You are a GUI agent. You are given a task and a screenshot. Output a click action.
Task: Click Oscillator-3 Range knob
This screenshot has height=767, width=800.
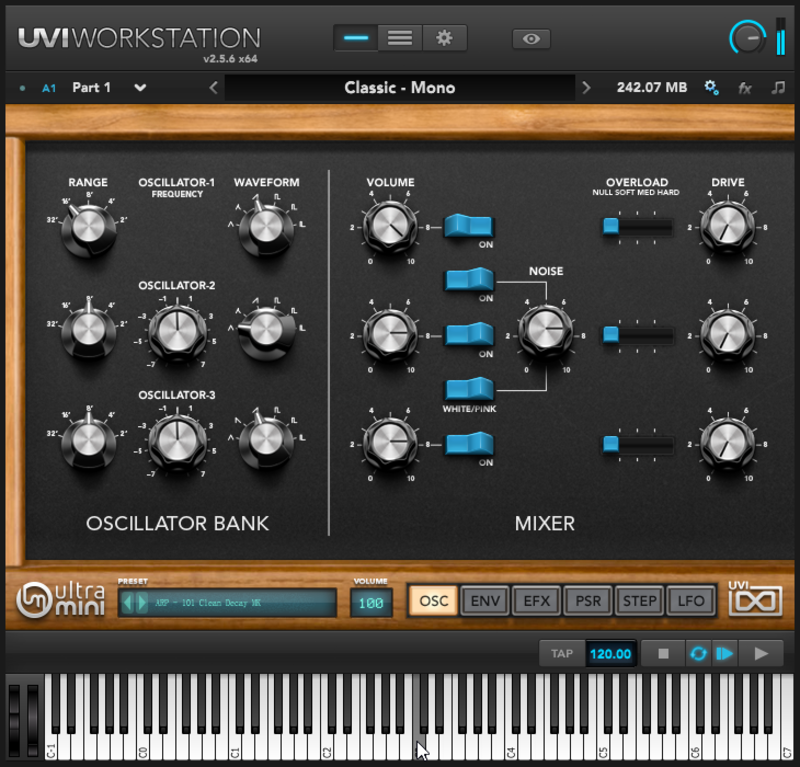point(89,440)
